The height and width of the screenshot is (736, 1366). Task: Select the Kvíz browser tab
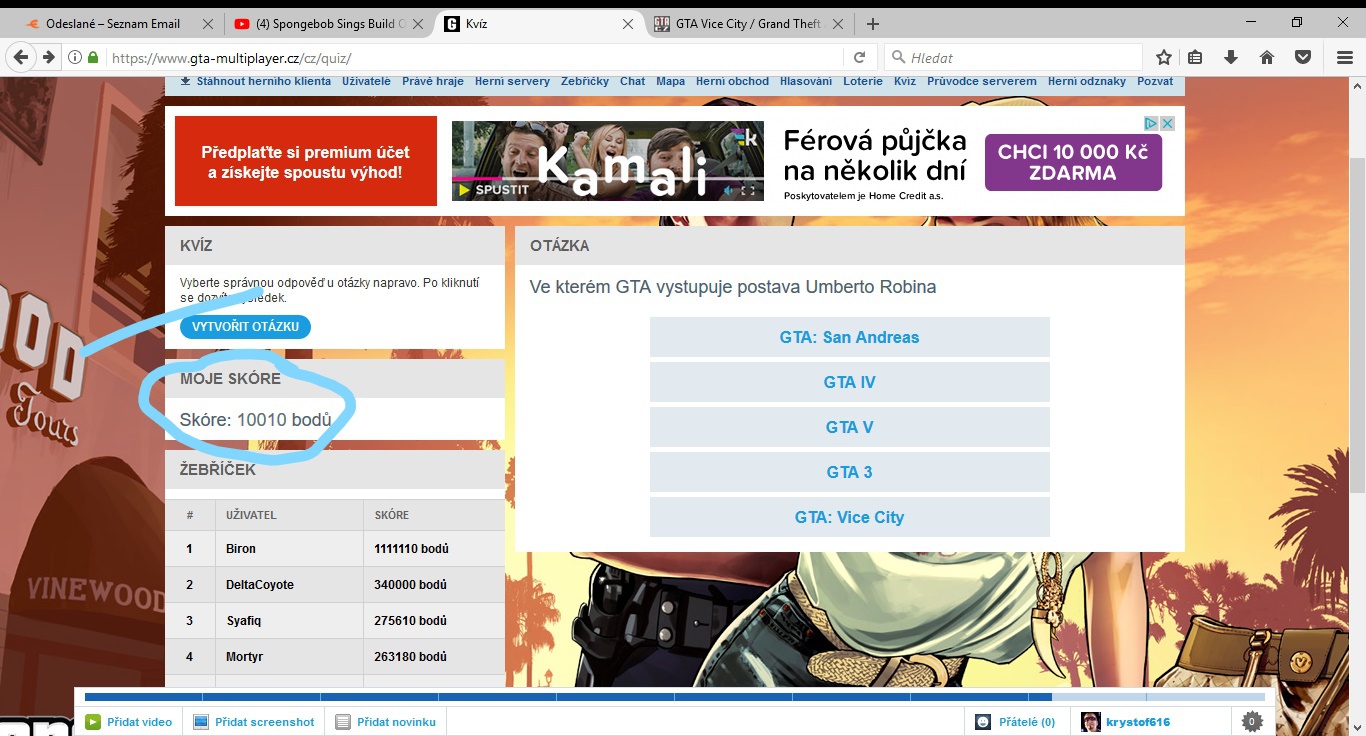(x=538, y=24)
